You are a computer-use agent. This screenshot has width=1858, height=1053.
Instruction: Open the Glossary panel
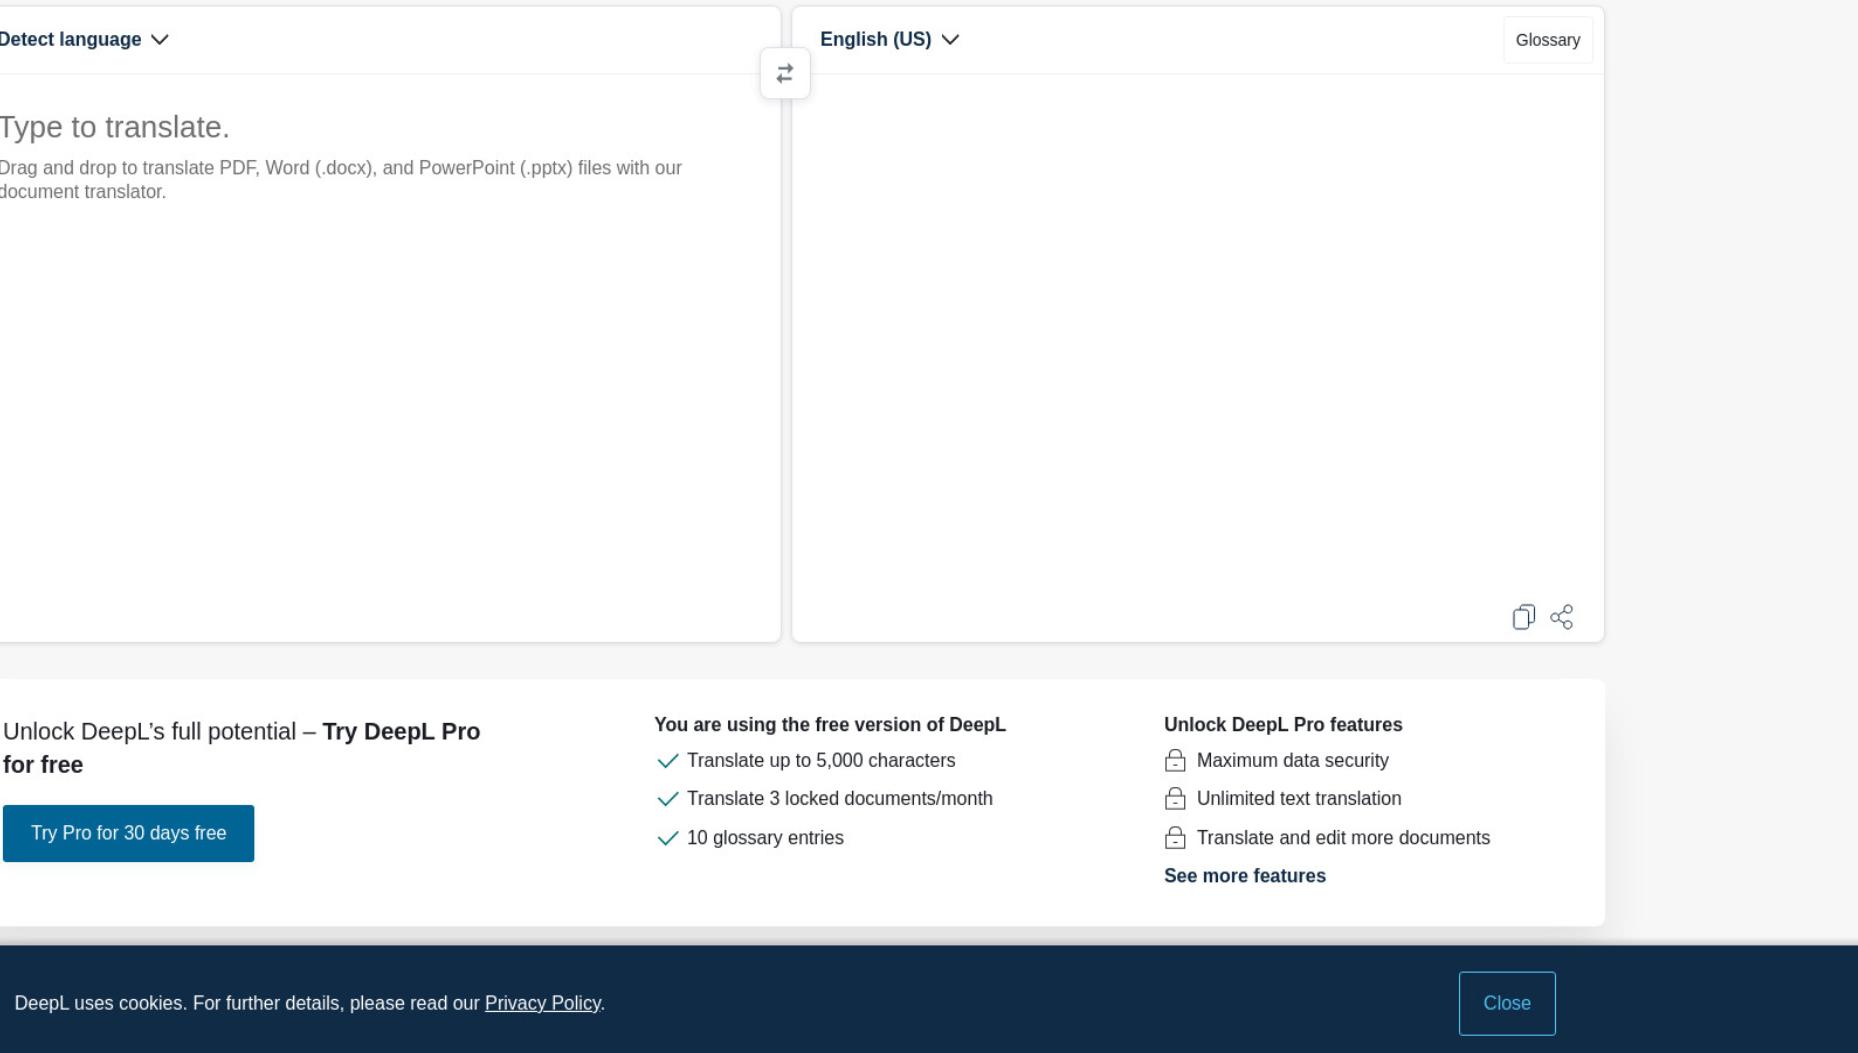pyautogui.click(x=1547, y=40)
